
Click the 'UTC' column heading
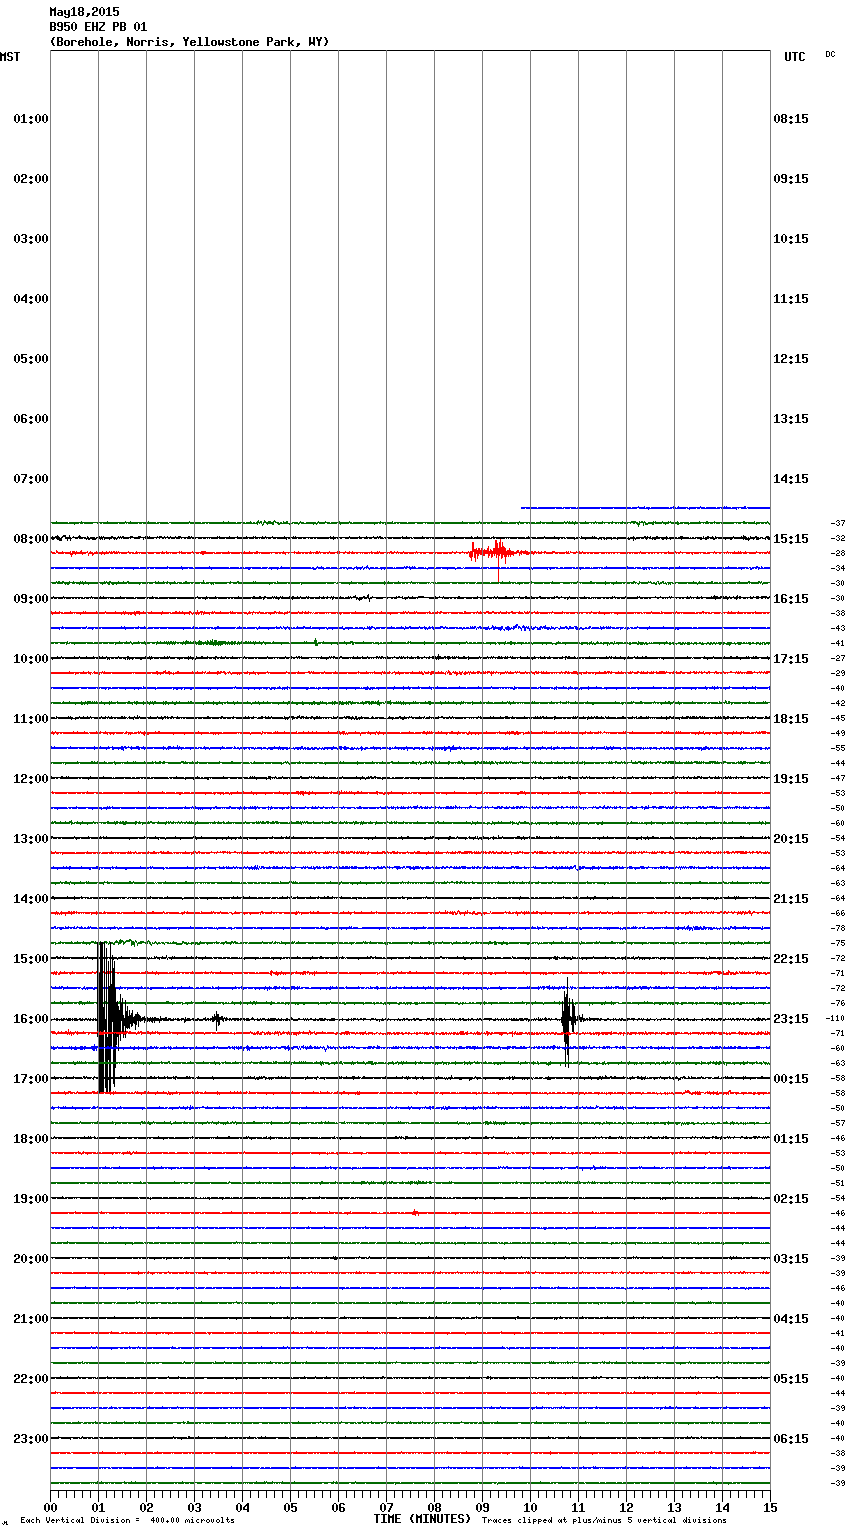794,57
